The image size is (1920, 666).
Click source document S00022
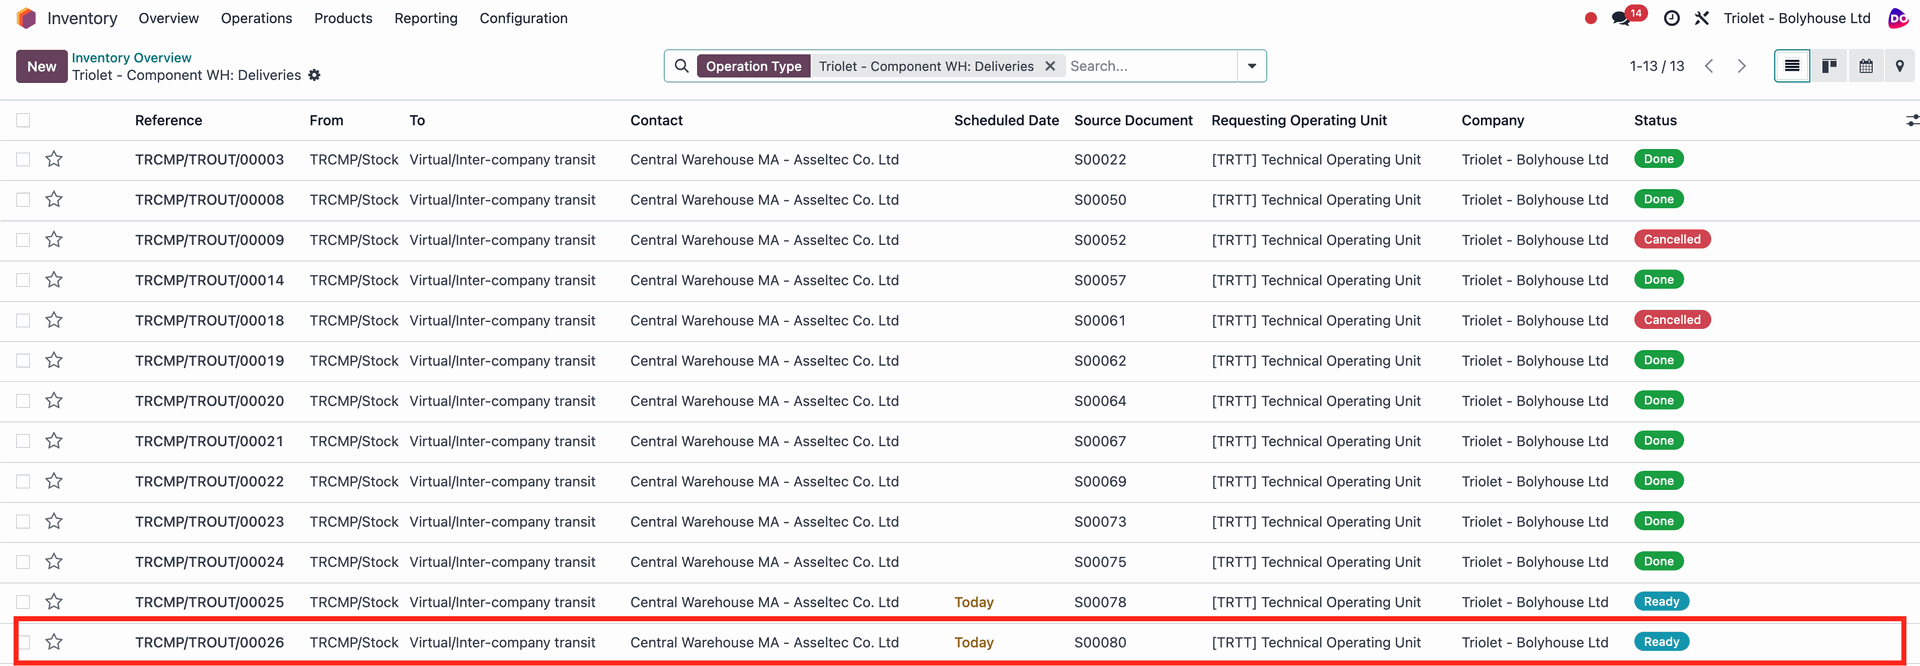(x=1100, y=159)
